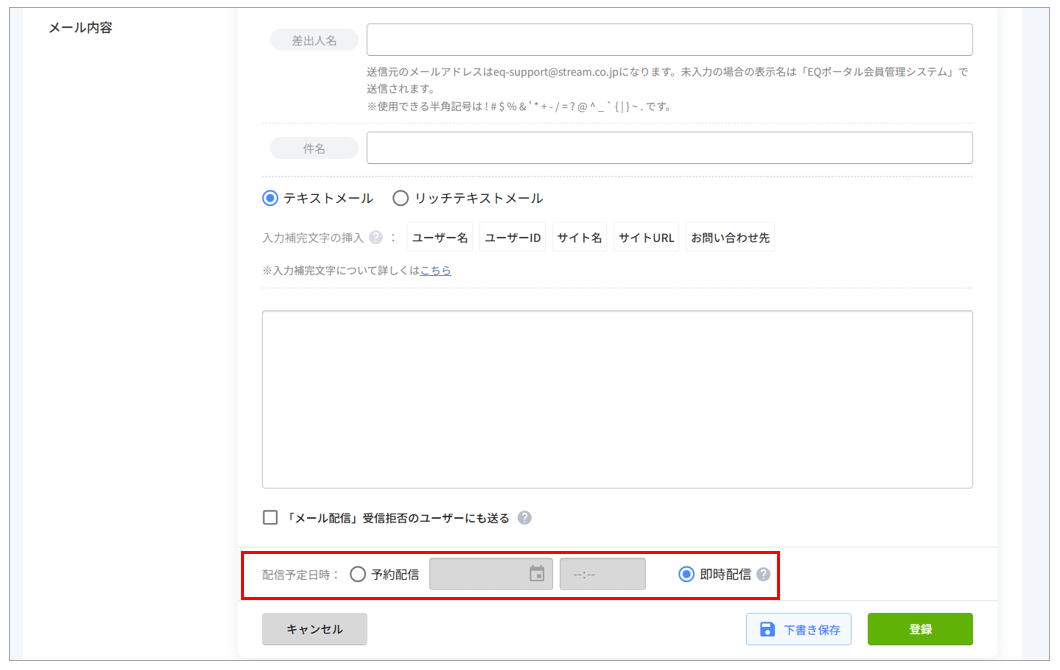Click help icon beside 即時配信

tap(763, 574)
